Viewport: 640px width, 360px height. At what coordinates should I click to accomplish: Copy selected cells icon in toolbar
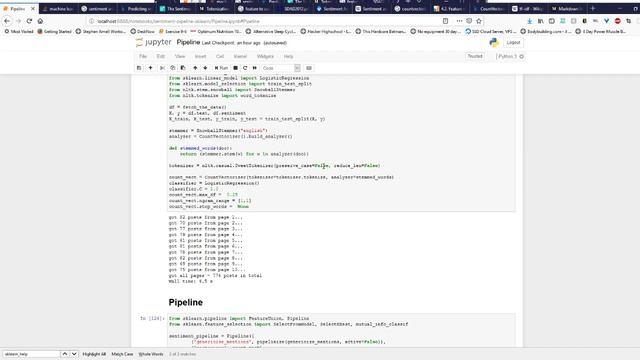click(x=173, y=68)
